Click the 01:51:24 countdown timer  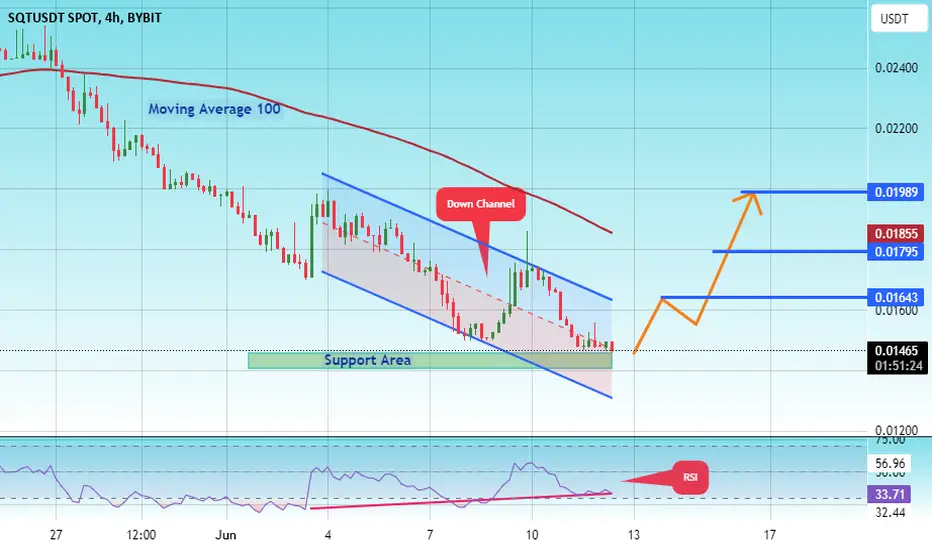point(896,366)
